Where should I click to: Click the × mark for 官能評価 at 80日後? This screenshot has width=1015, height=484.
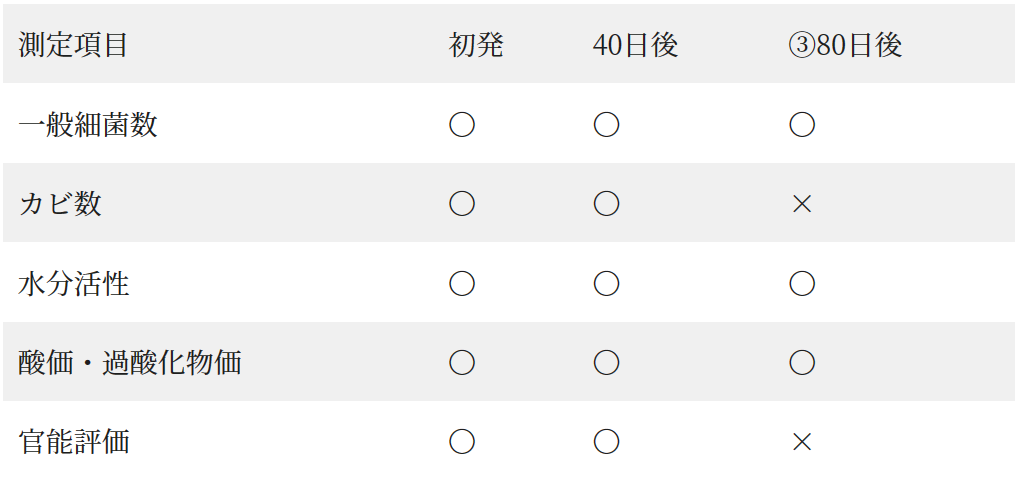[x=801, y=442]
